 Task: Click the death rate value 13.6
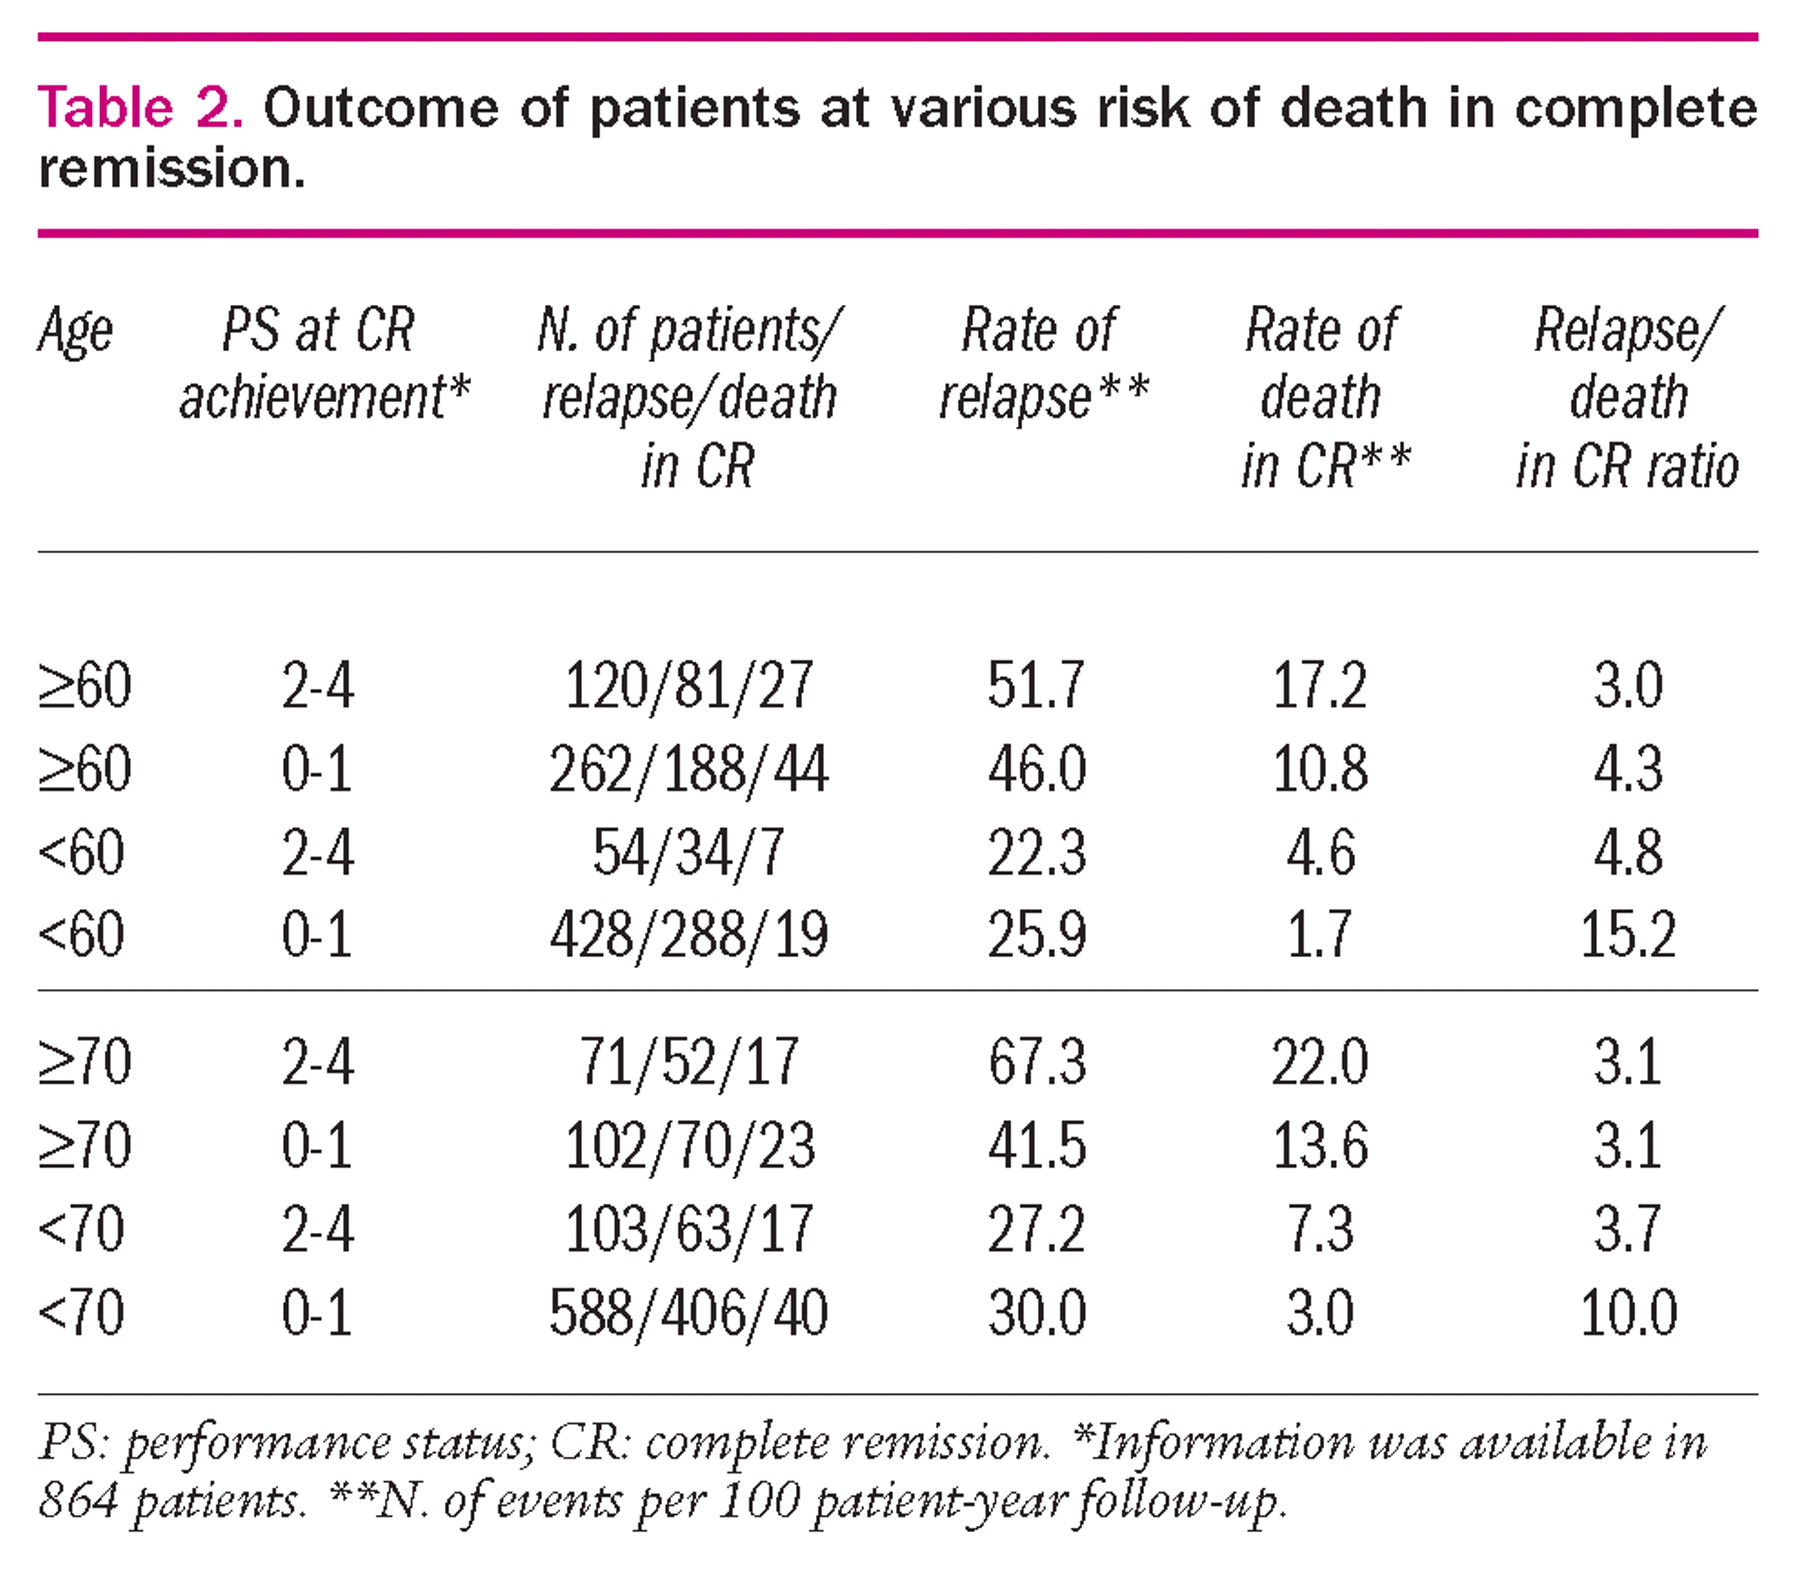click(1320, 1145)
